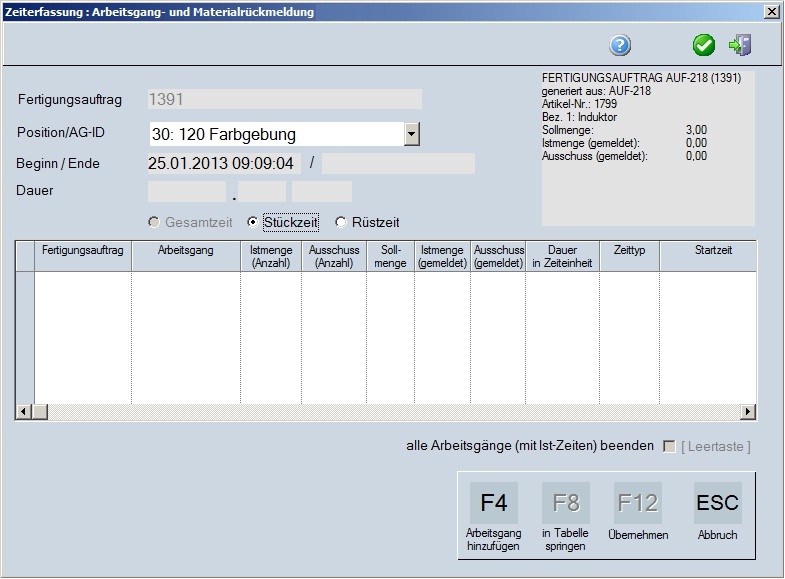Image resolution: width=785 pixels, height=579 pixels.
Task: Click the empty Ende time field
Action: [398, 164]
